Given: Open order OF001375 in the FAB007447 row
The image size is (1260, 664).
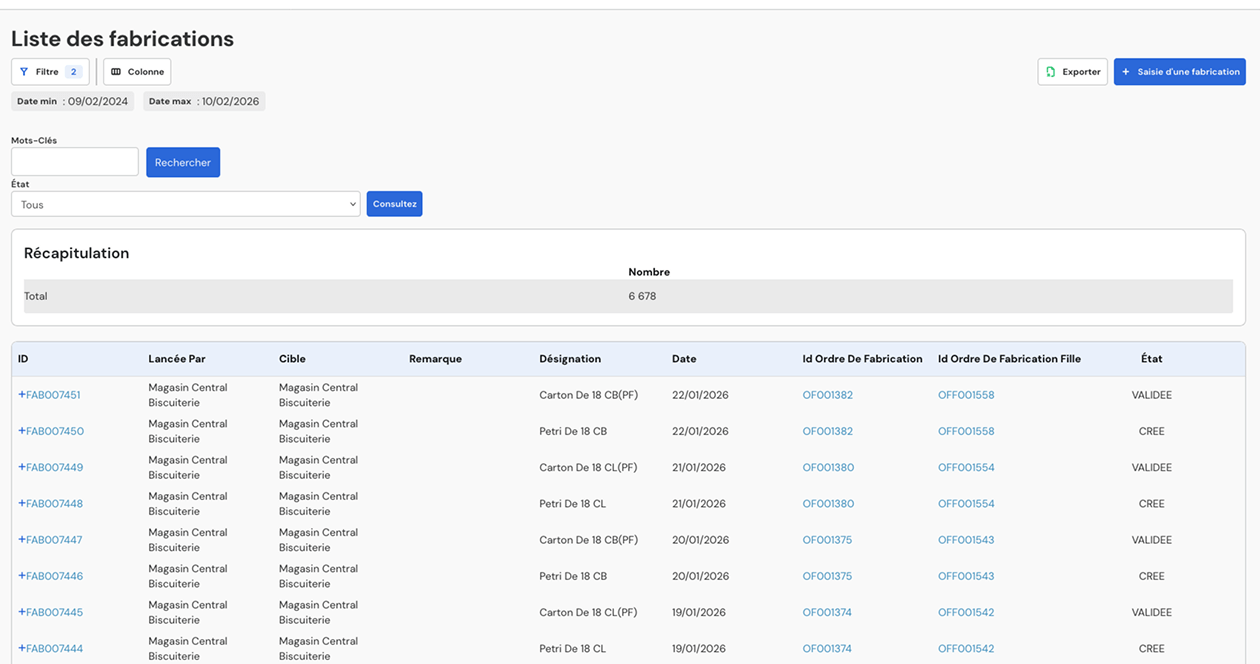Looking at the screenshot, I should 828,539.
